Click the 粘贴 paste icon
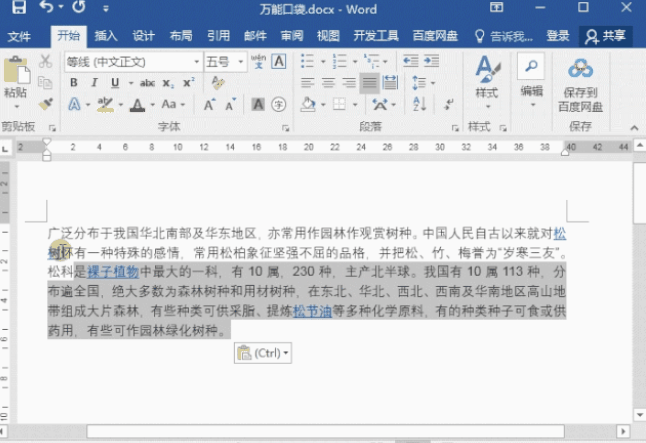The height and width of the screenshot is (443, 646). pyautogui.click(x=16, y=70)
